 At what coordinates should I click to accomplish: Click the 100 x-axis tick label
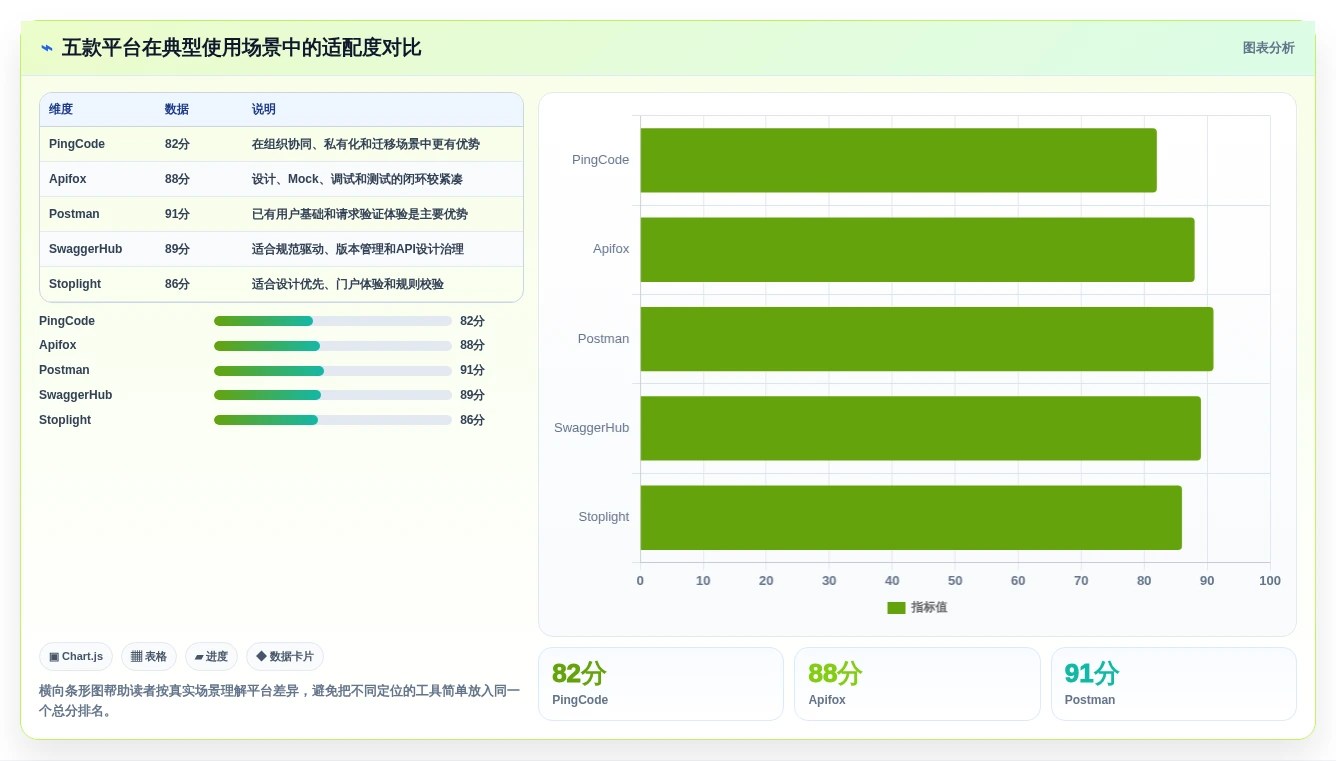[1270, 581]
